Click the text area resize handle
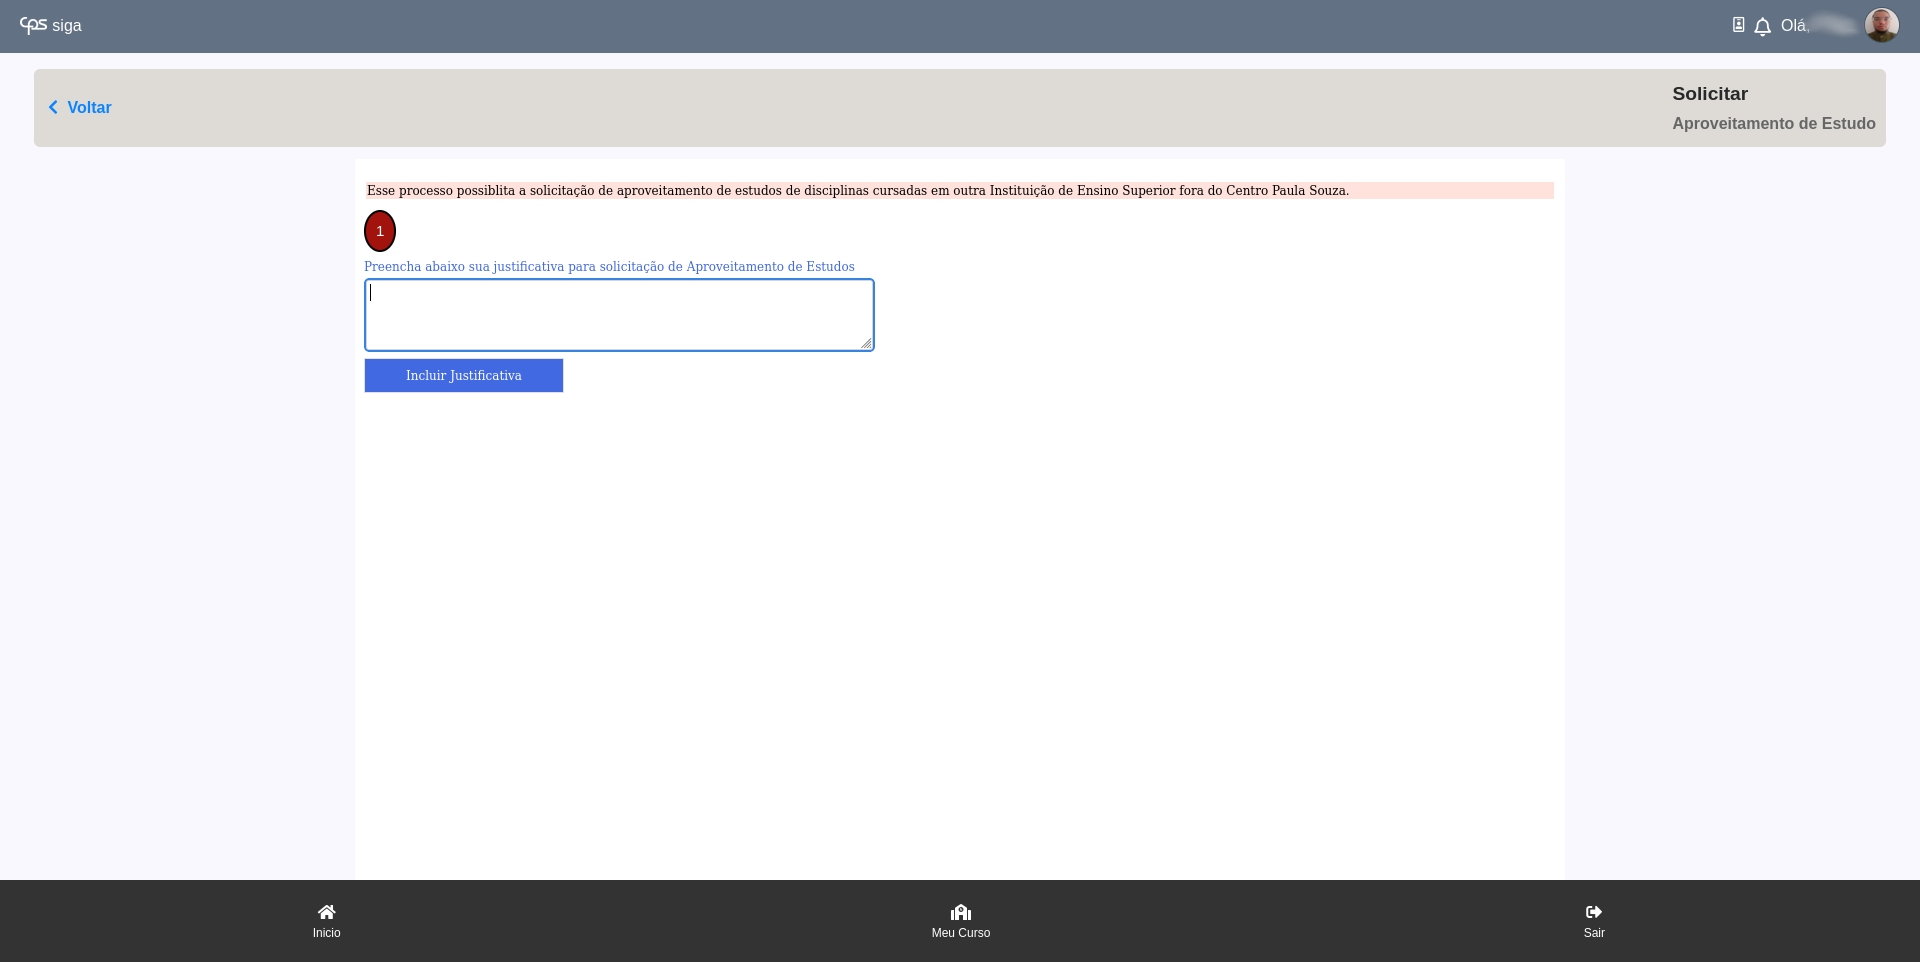1920x962 pixels. pos(866,343)
